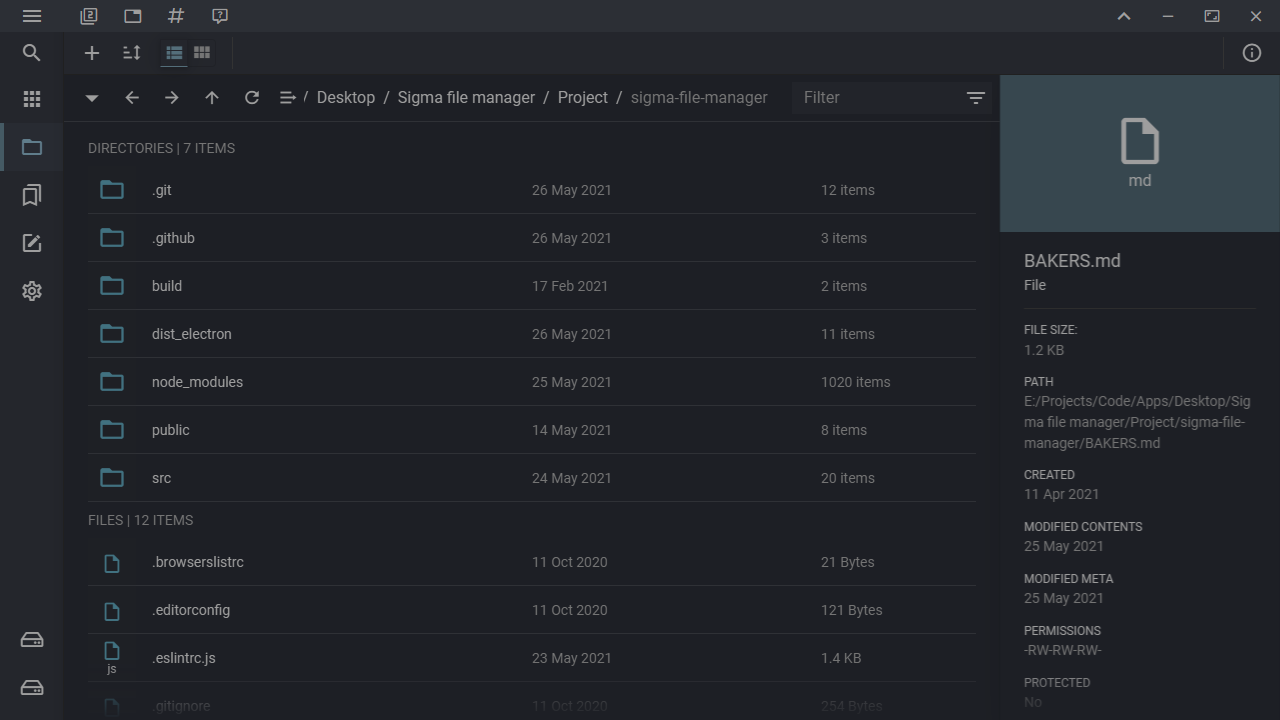Screen dimensions: 1280x720
Task: Open the window panel icon in title bar
Action: (133, 16)
